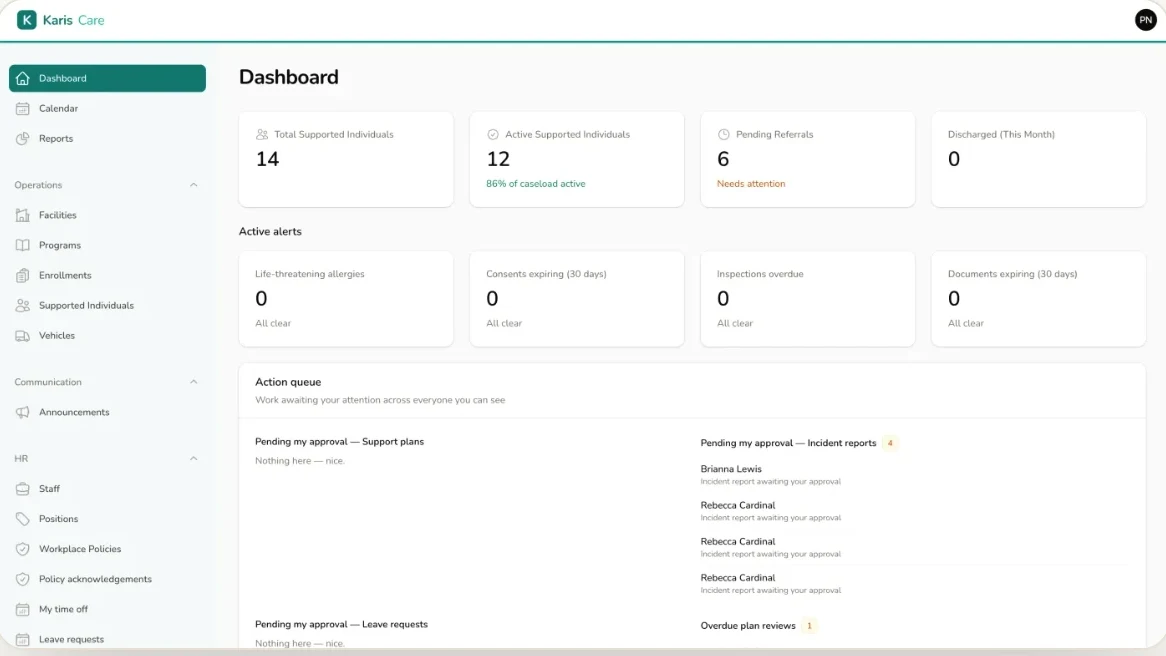This screenshot has width=1166, height=656.
Task: Open Staff page
Action: coord(107,489)
